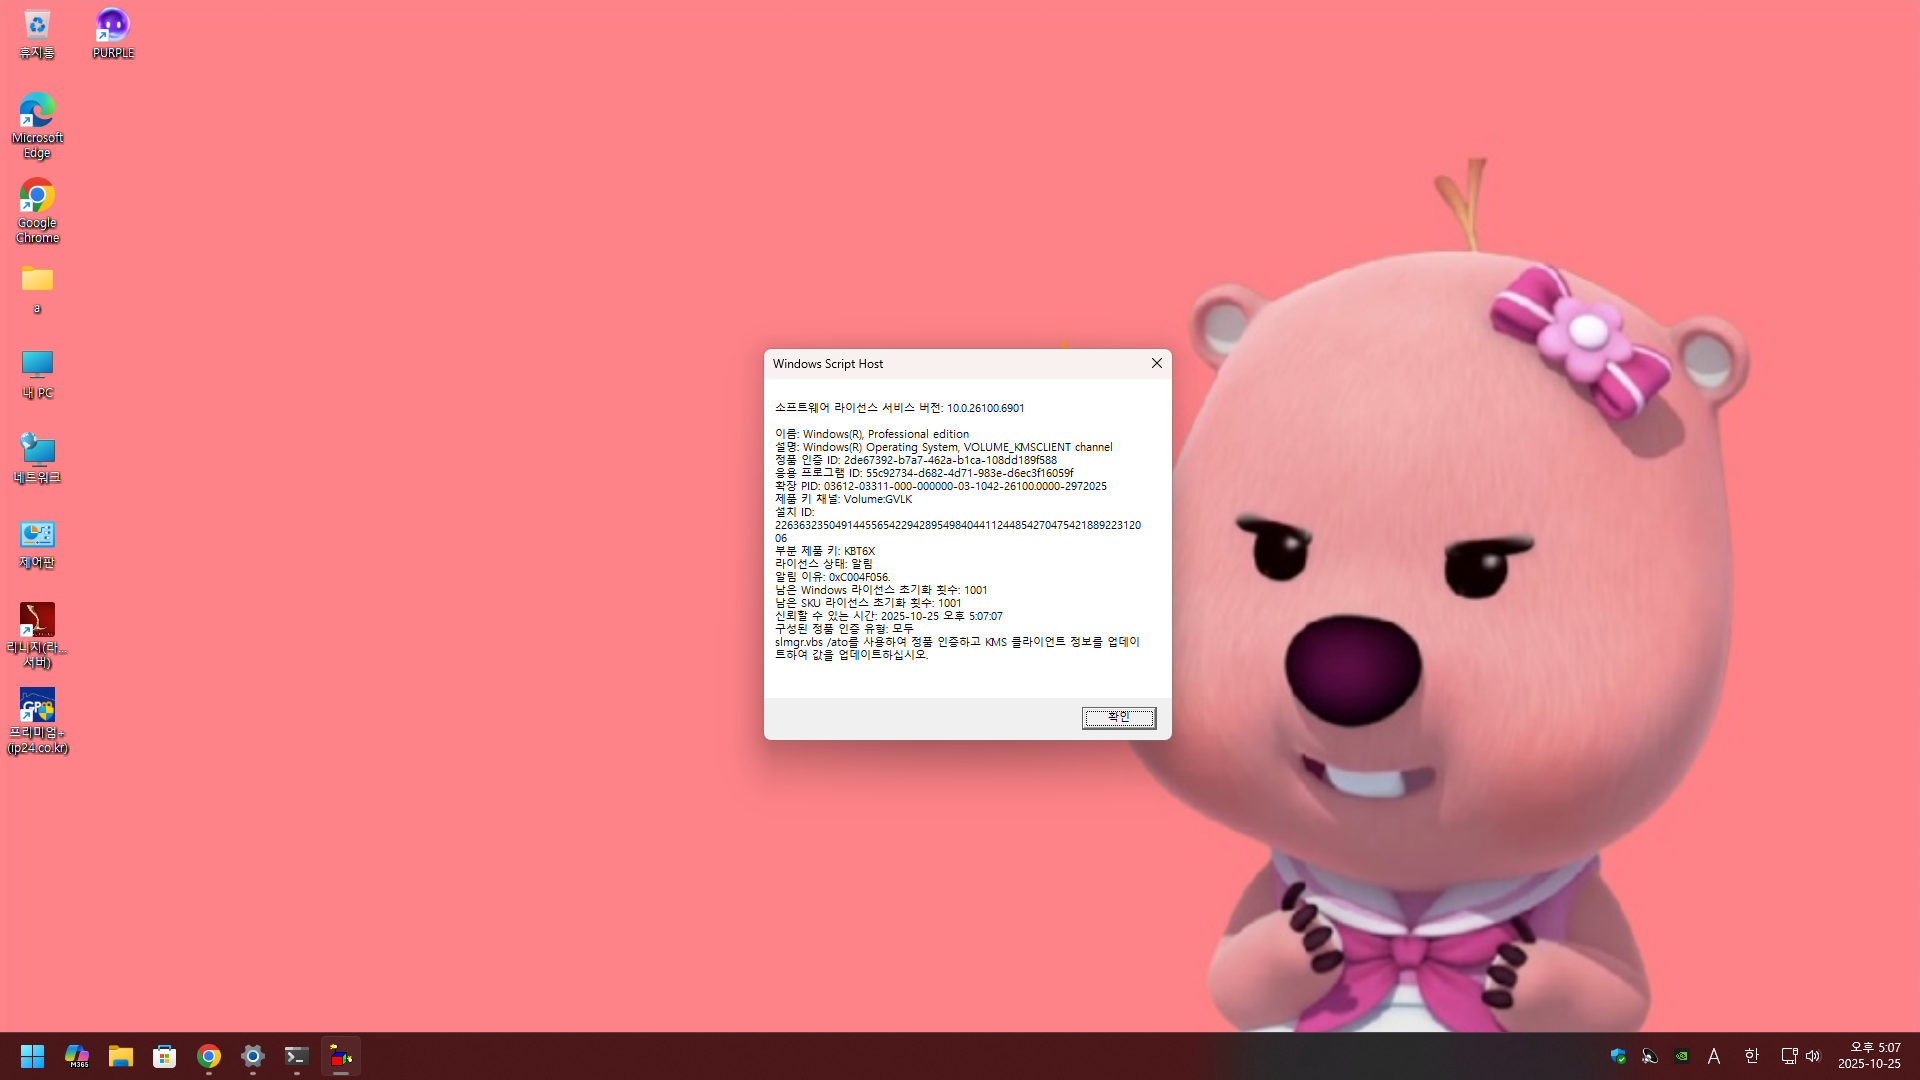Click the 신뢰할 수 있는 시간 line
The image size is (1920, 1080).
coord(888,616)
